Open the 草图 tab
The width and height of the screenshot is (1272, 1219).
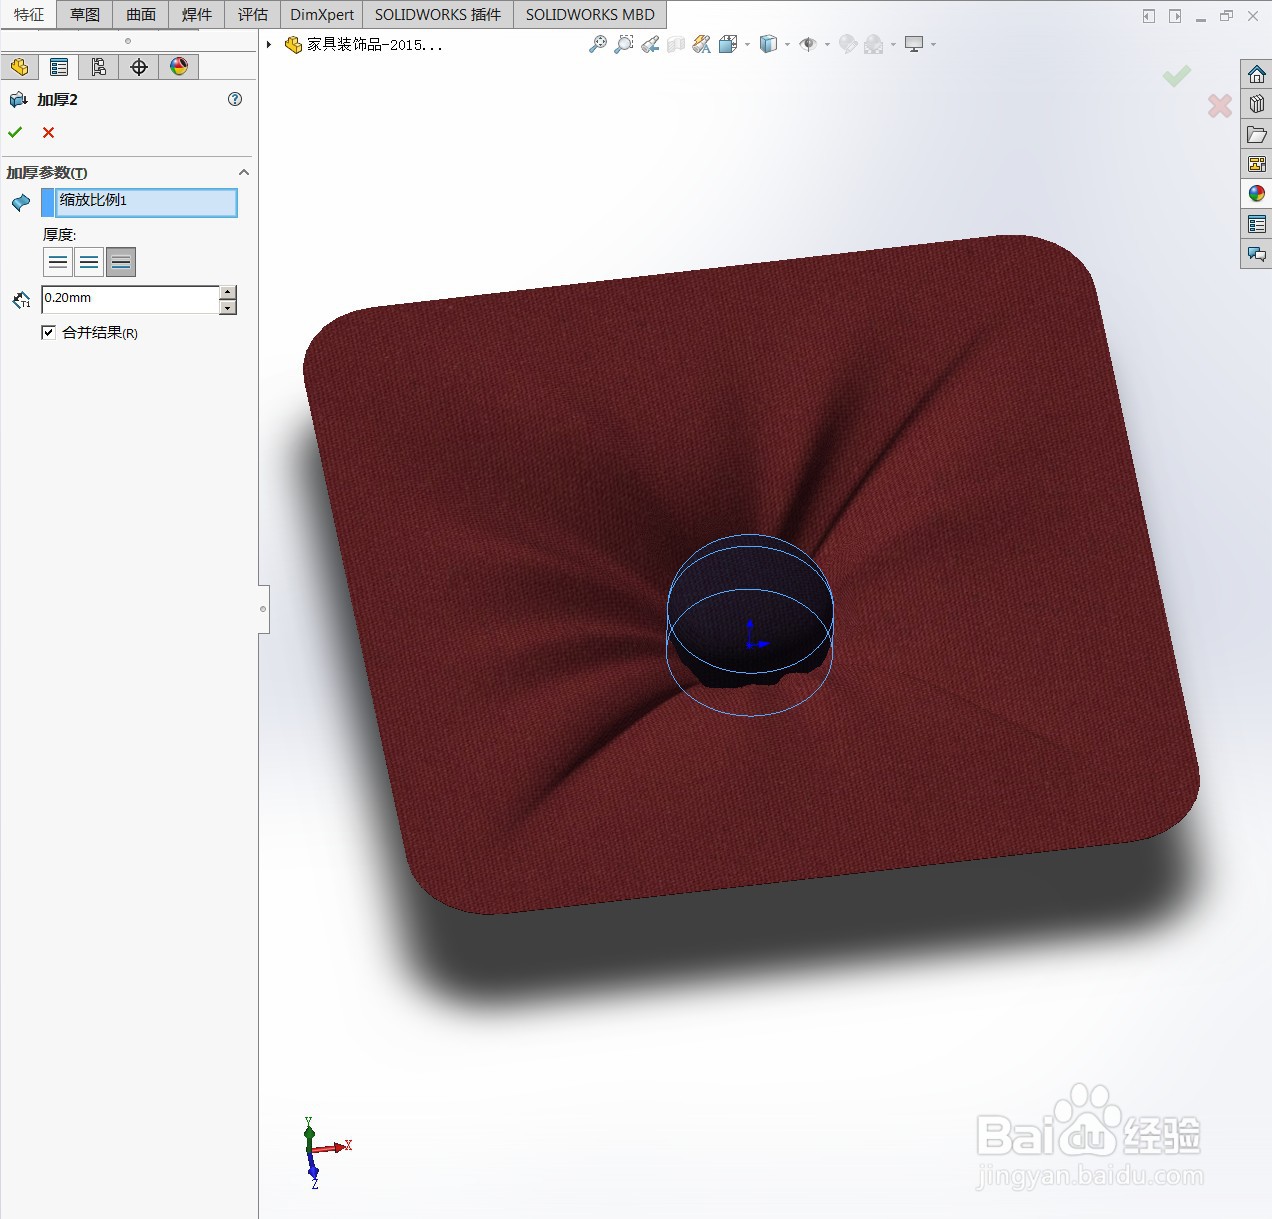pyautogui.click(x=85, y=14)
